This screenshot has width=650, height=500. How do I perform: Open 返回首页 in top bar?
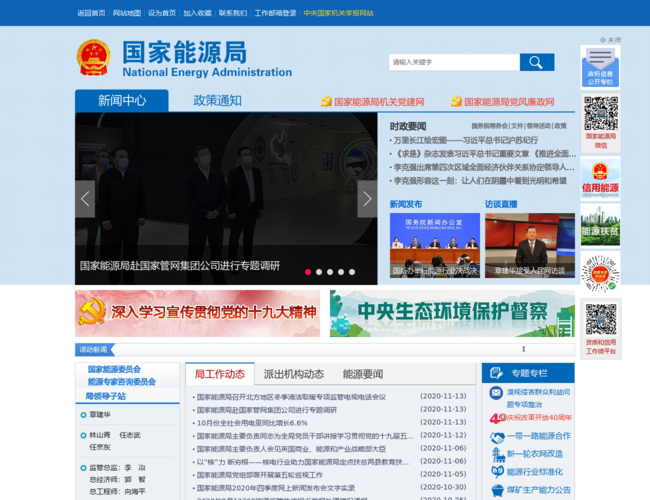click(91, 13)
